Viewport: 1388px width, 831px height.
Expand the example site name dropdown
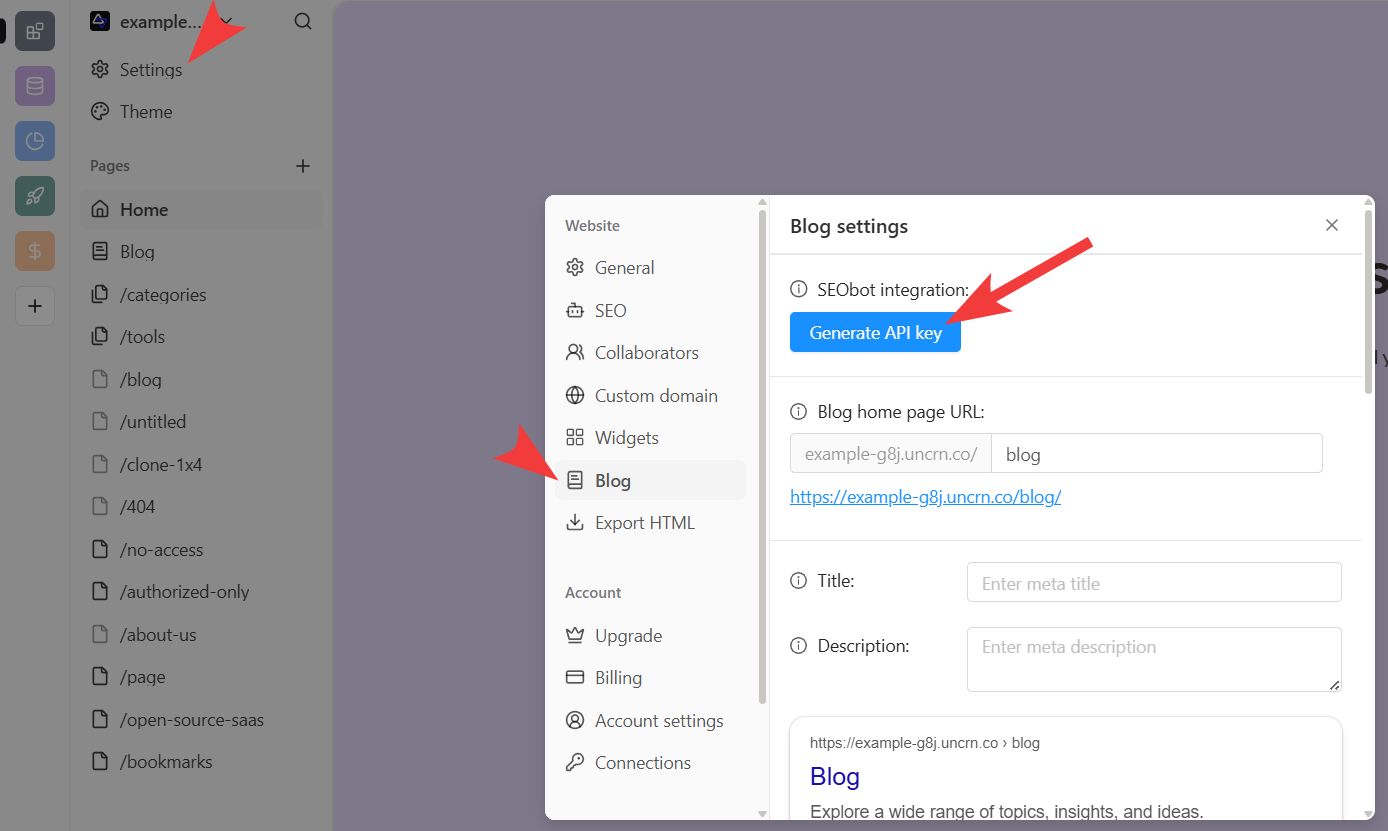tap(226, 21)
